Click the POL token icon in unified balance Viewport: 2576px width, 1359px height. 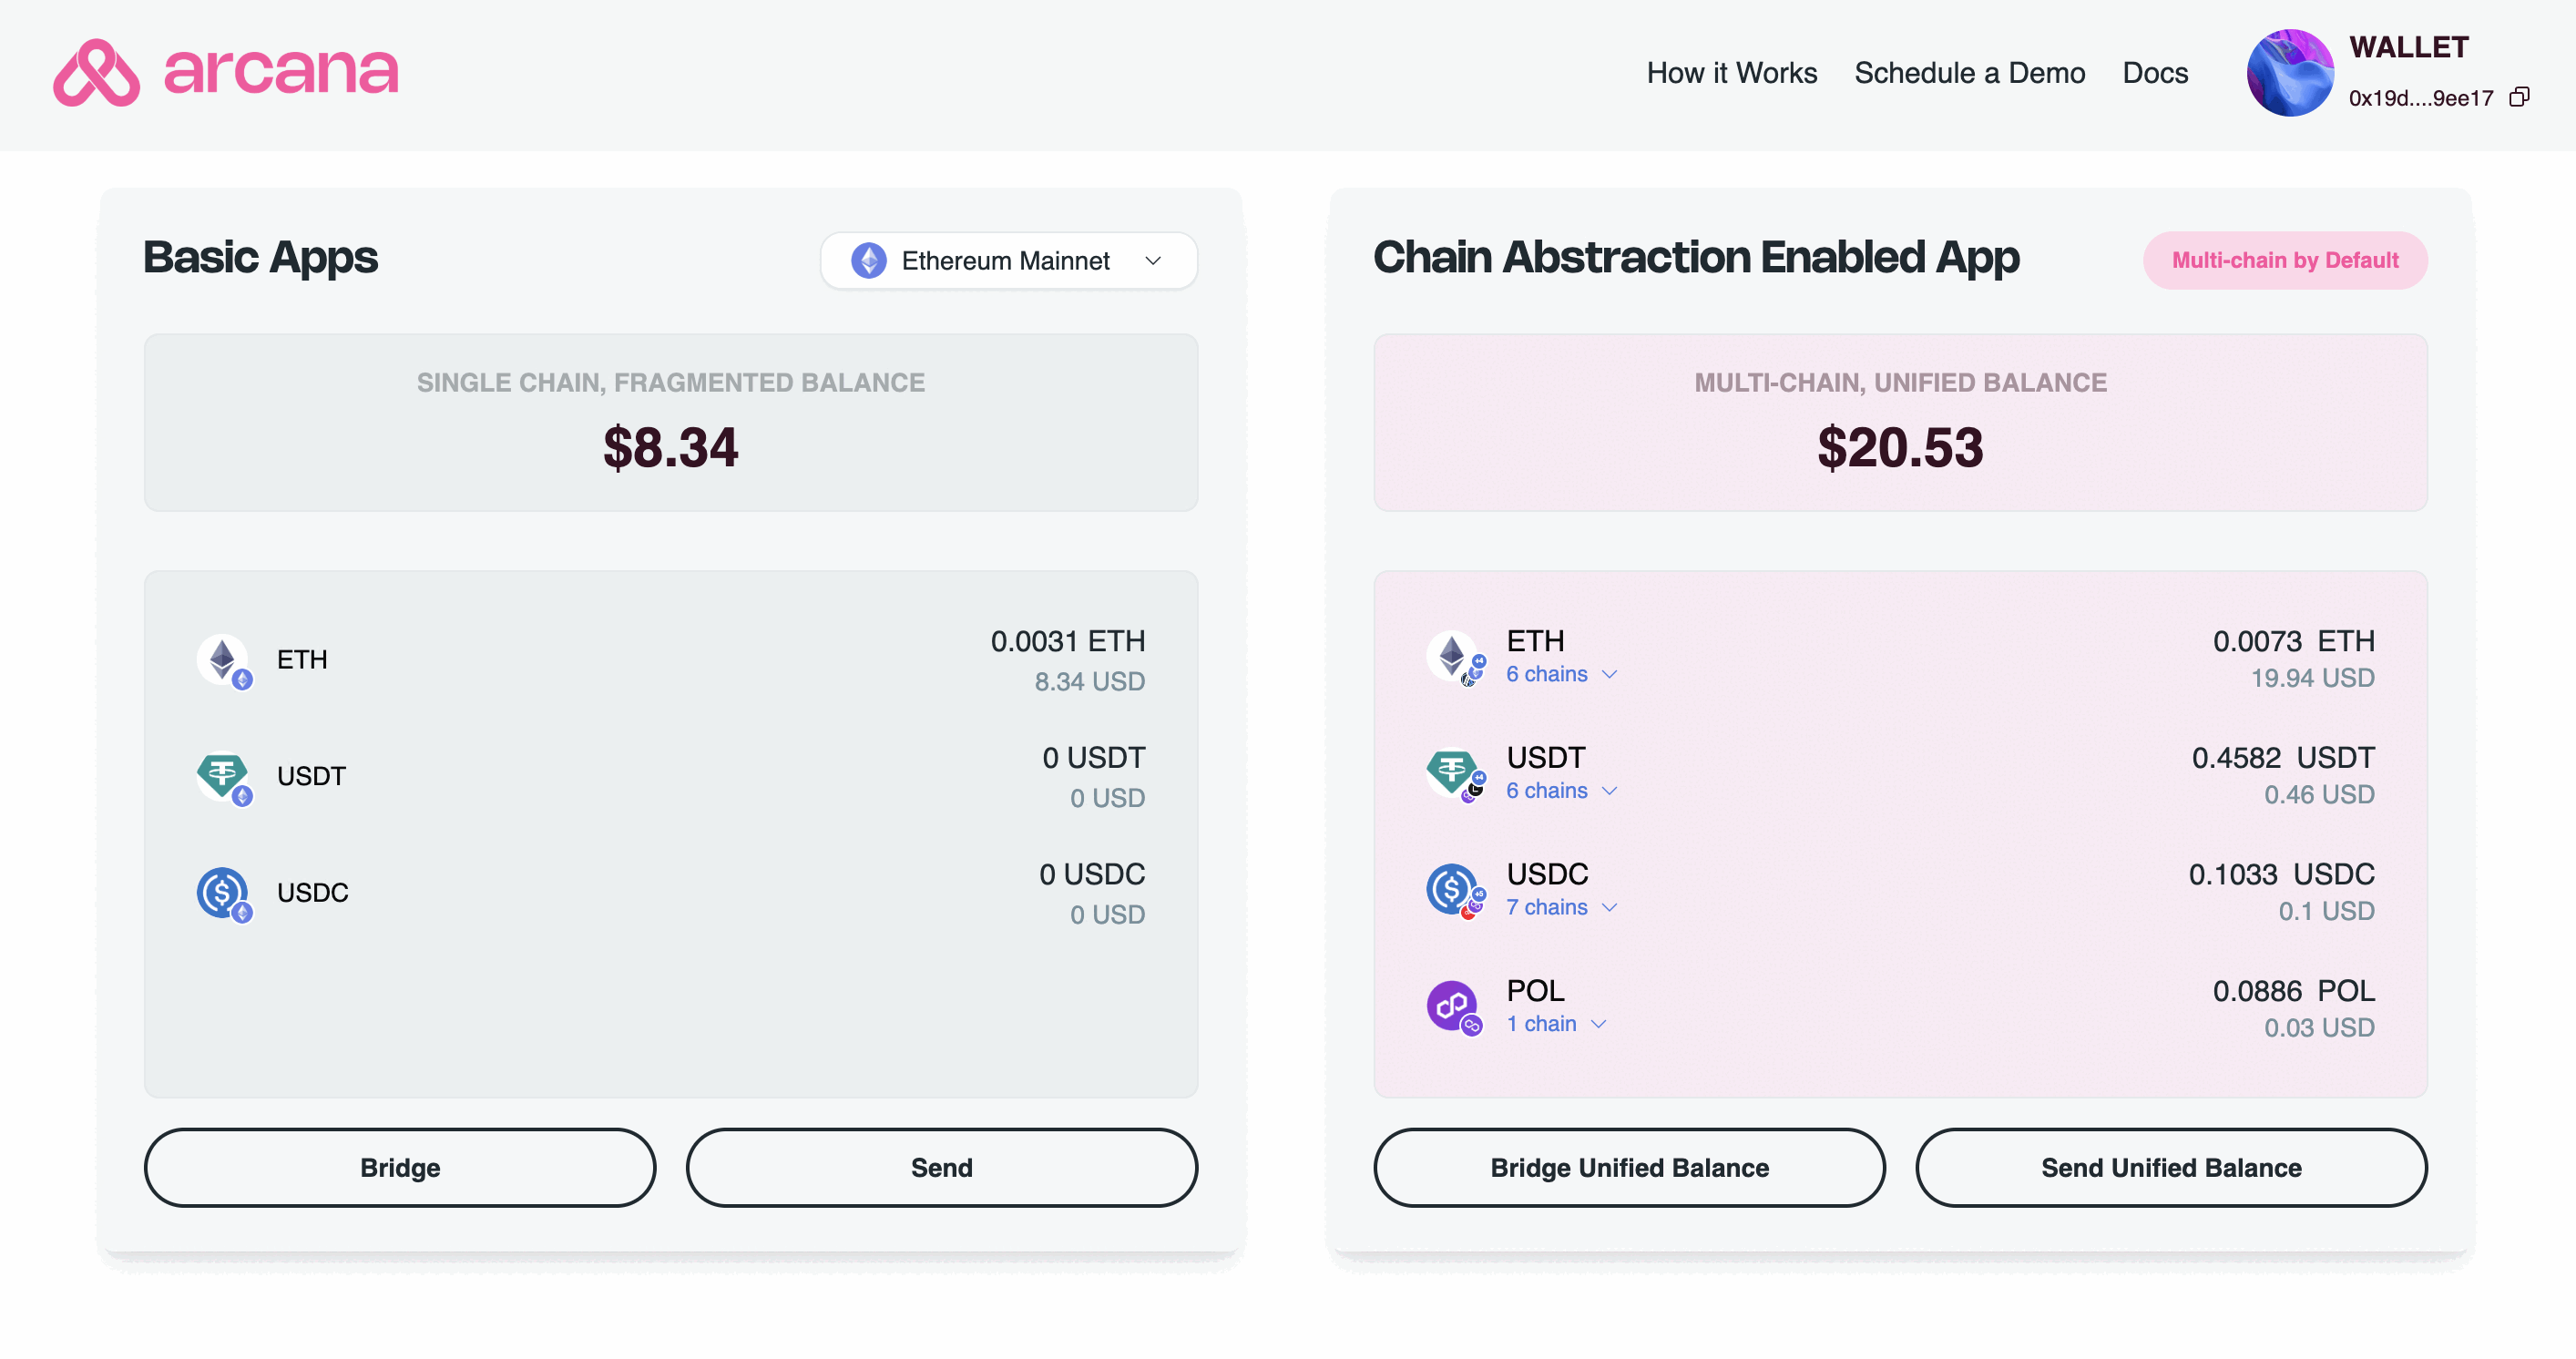point(1454,1007)
